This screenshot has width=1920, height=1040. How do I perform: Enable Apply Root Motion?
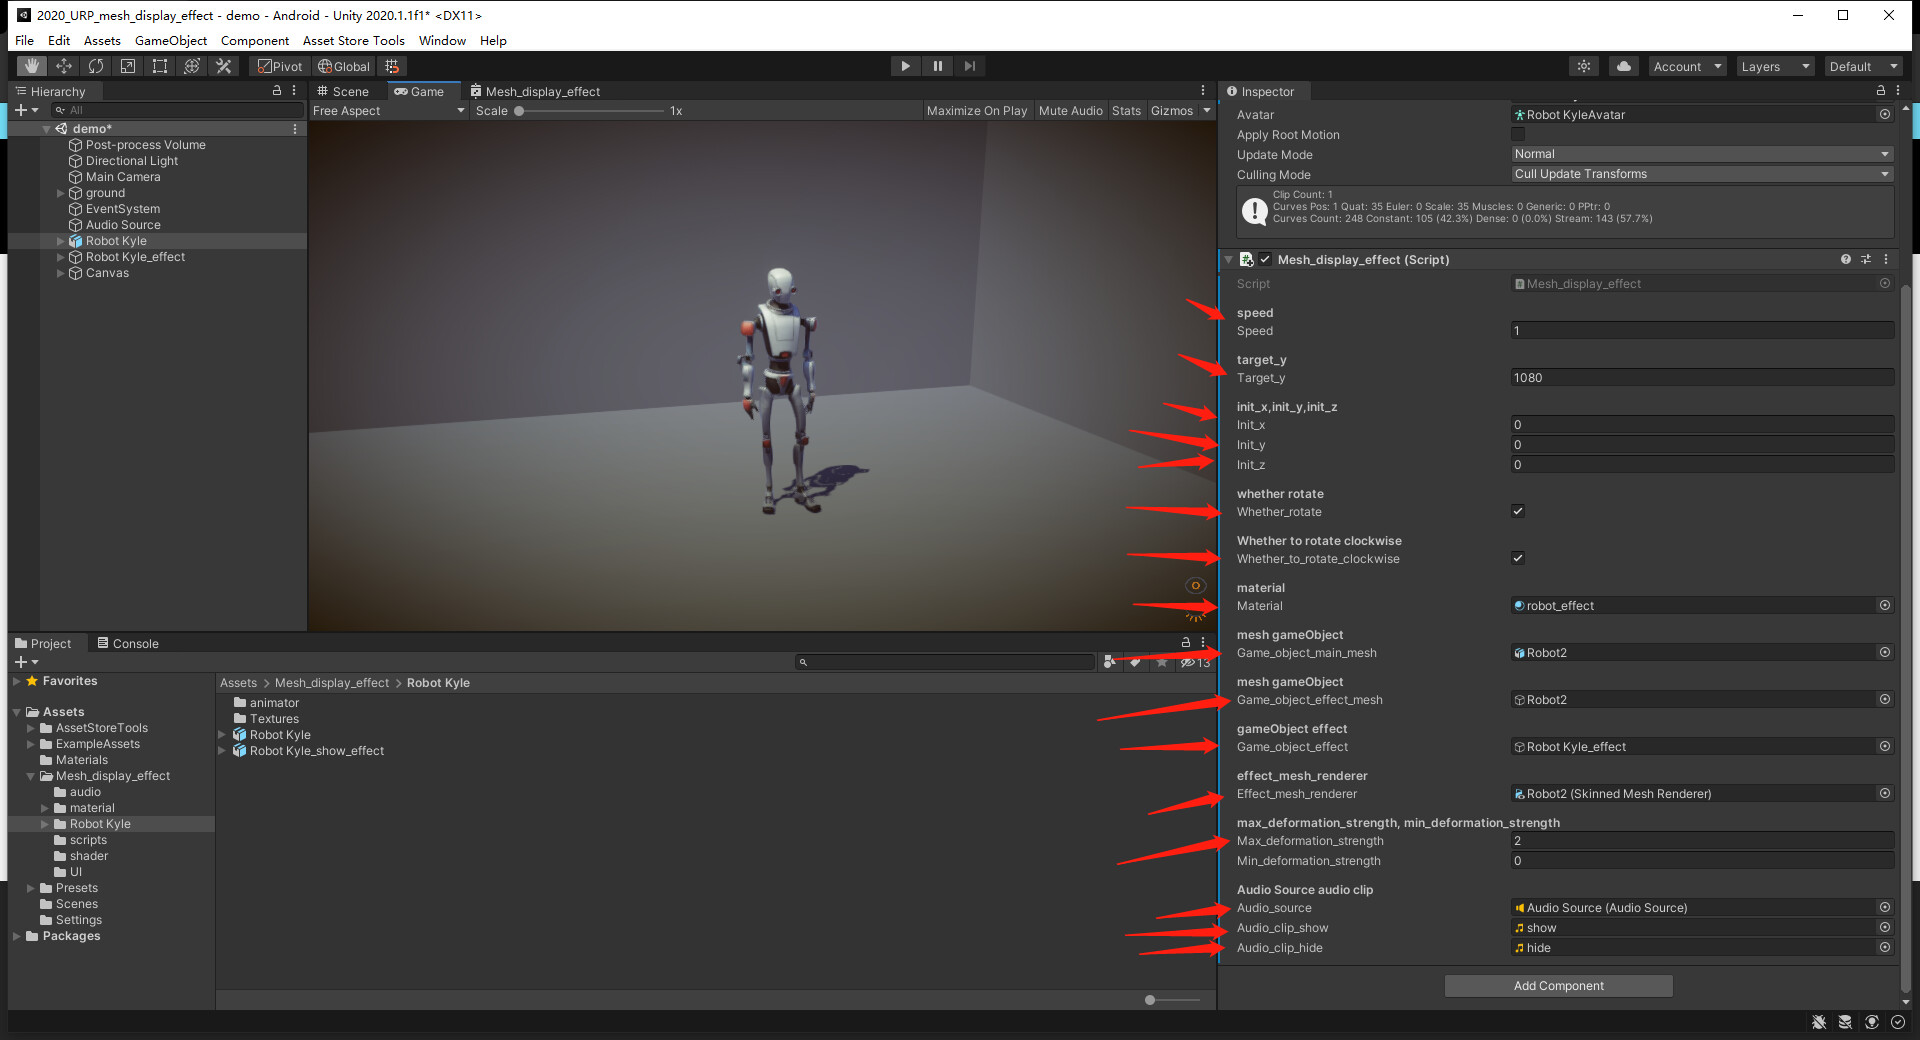coord(1518,134)
